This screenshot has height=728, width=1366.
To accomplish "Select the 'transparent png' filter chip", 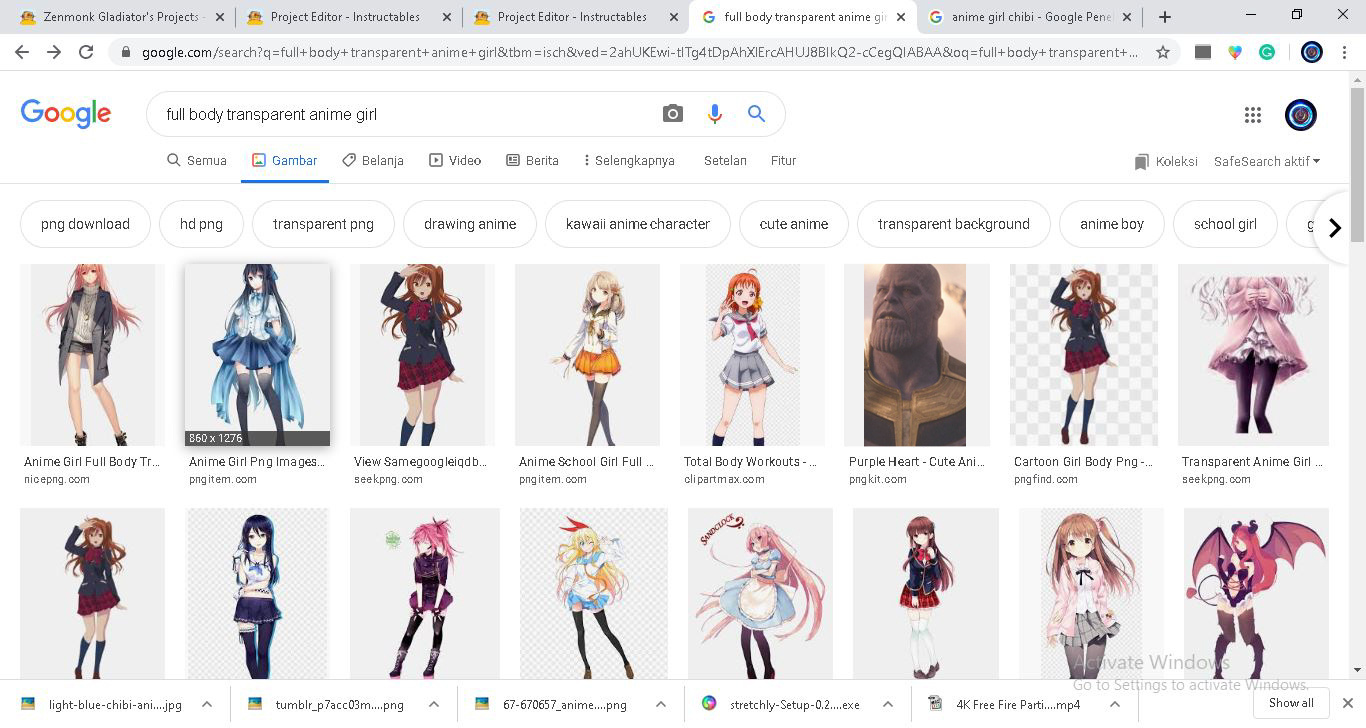I will (x=323, y=224).
